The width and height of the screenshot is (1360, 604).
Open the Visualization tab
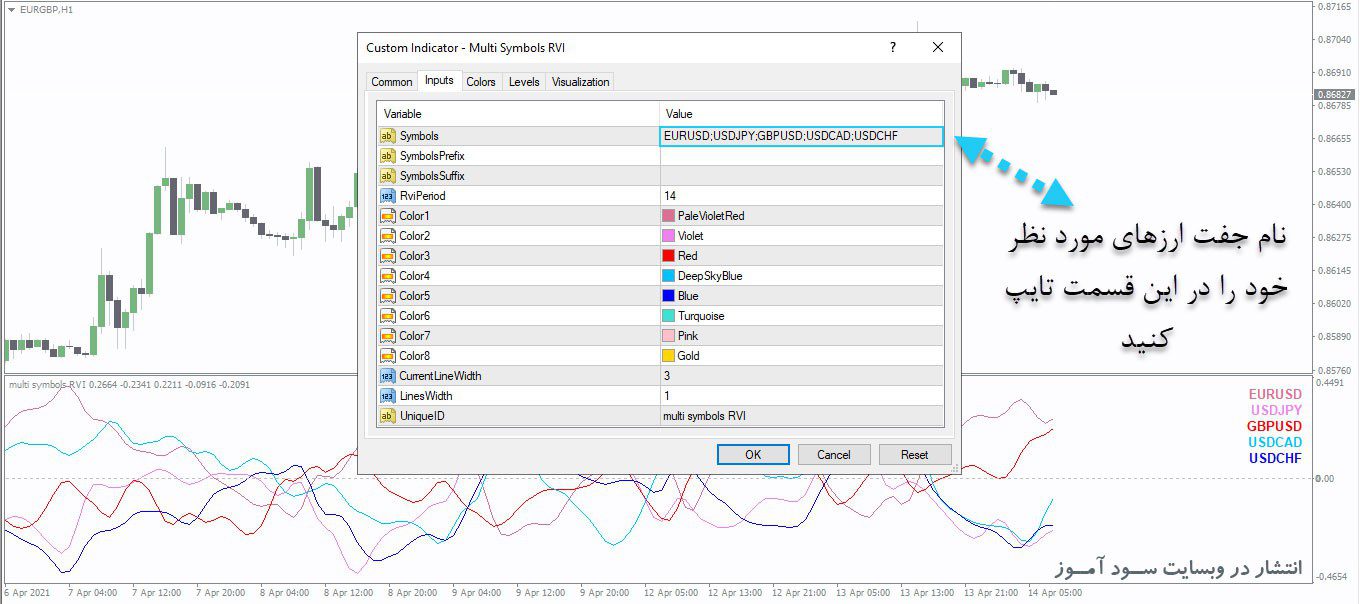(580, 82)
